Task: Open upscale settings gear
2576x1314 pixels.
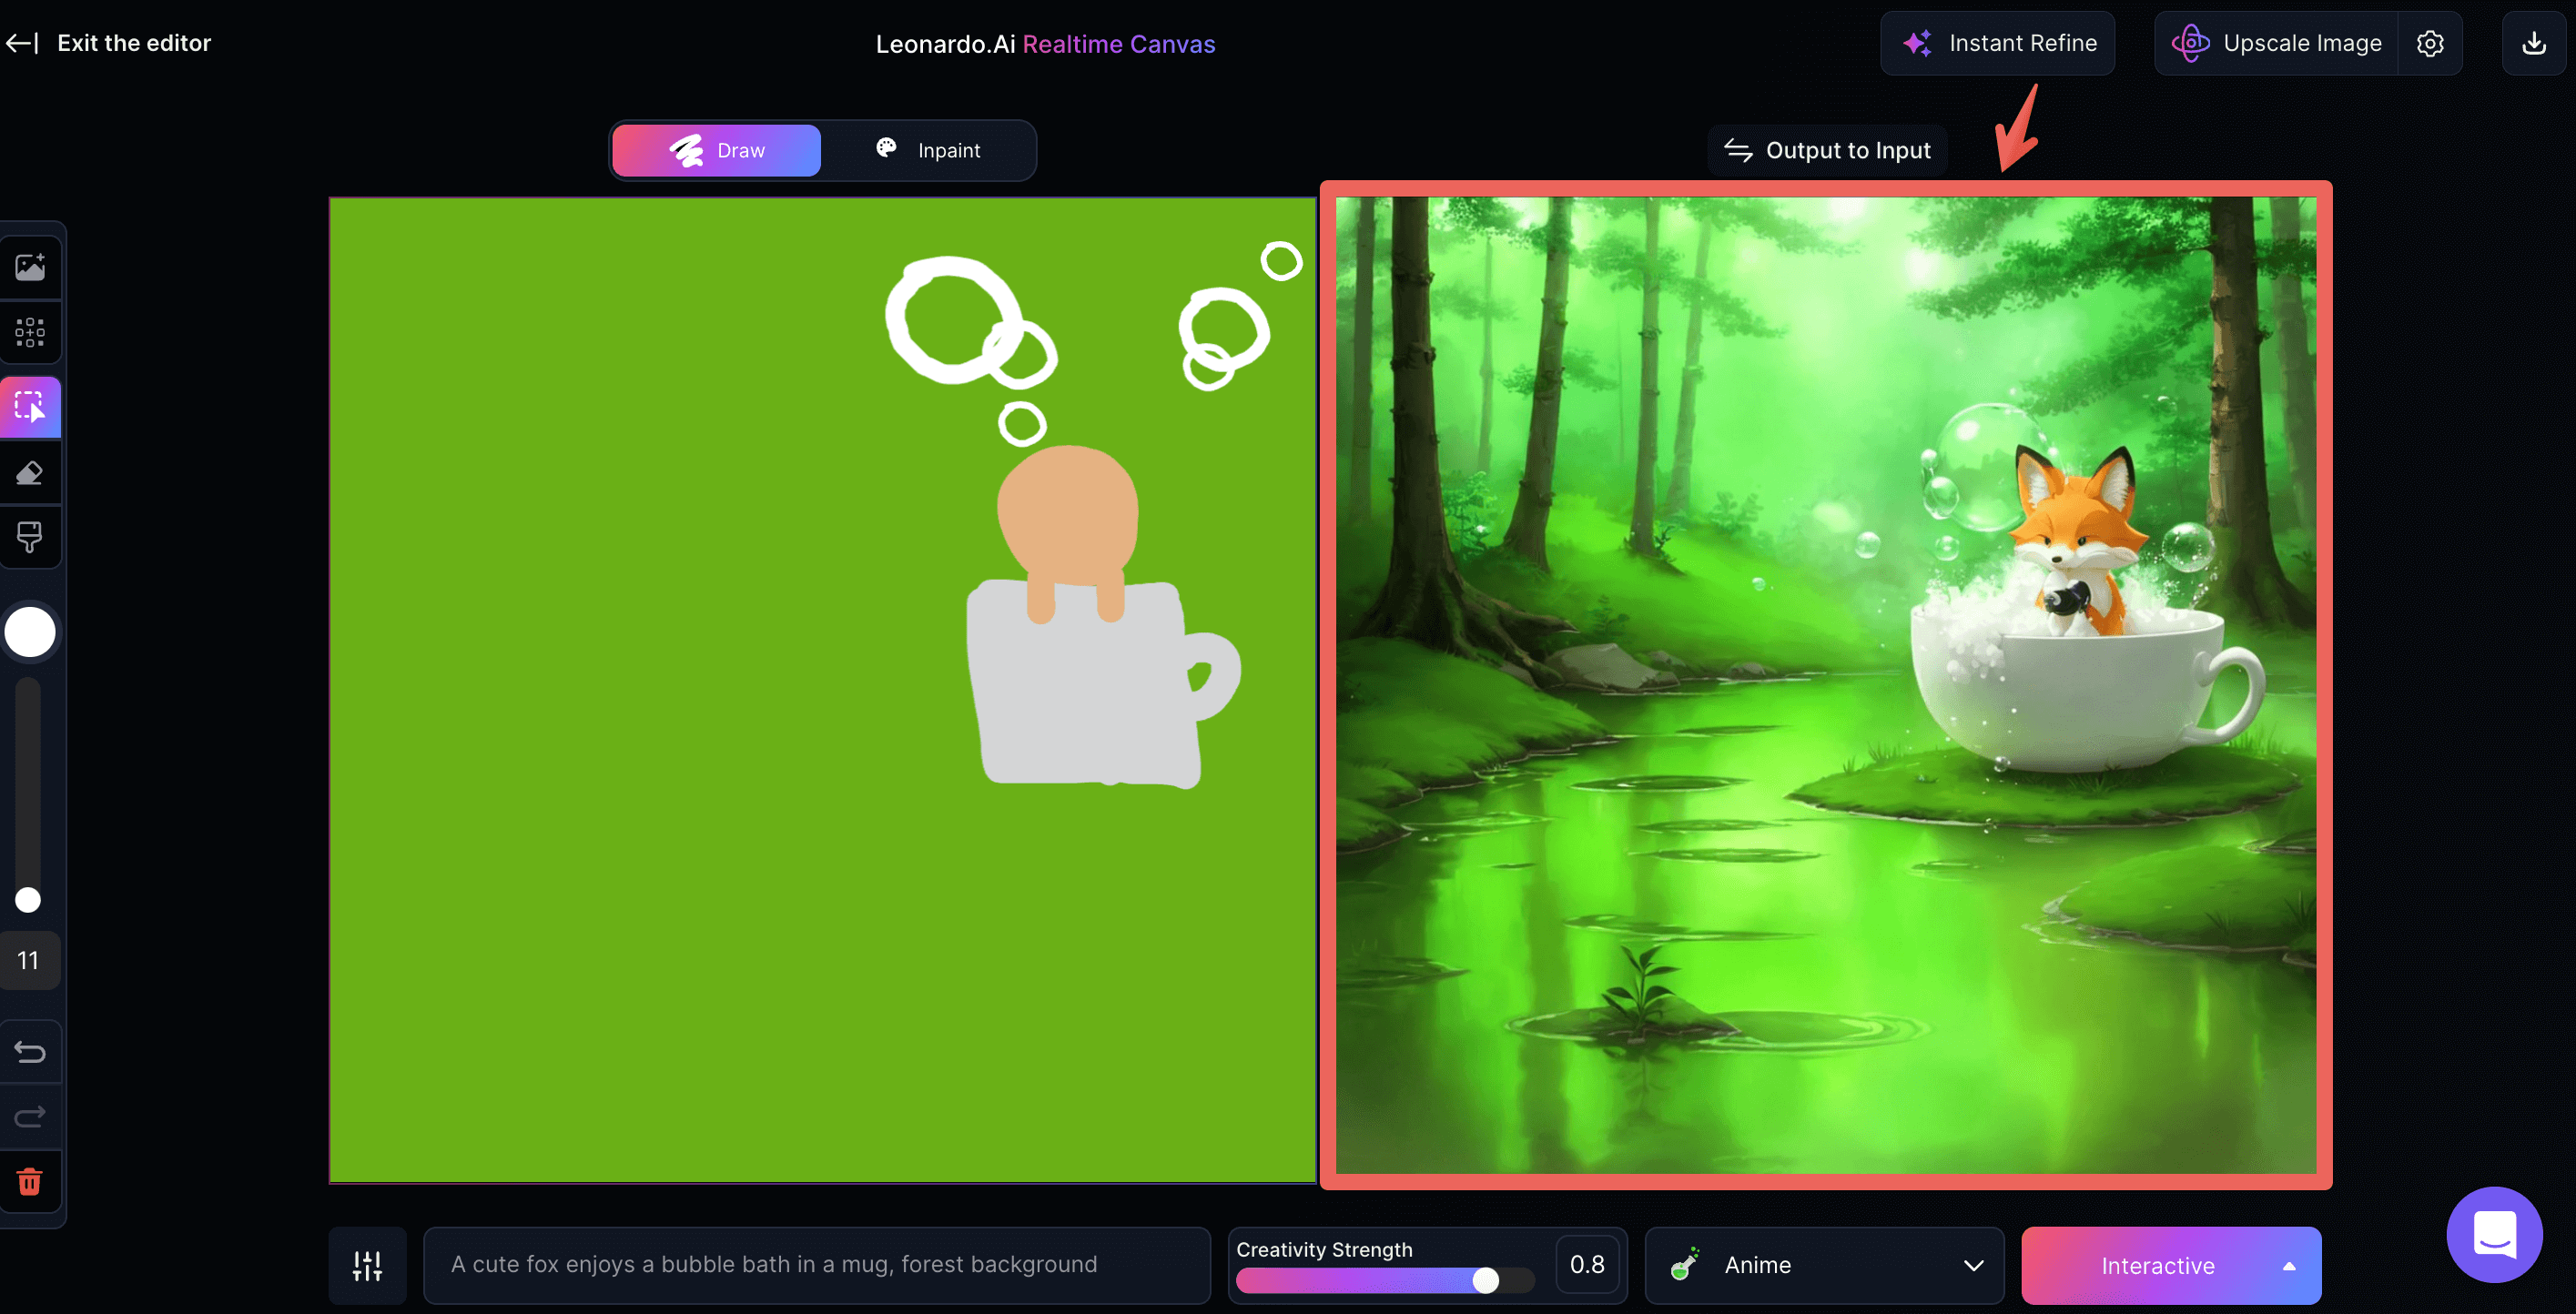Action: tap(2430, 43)
